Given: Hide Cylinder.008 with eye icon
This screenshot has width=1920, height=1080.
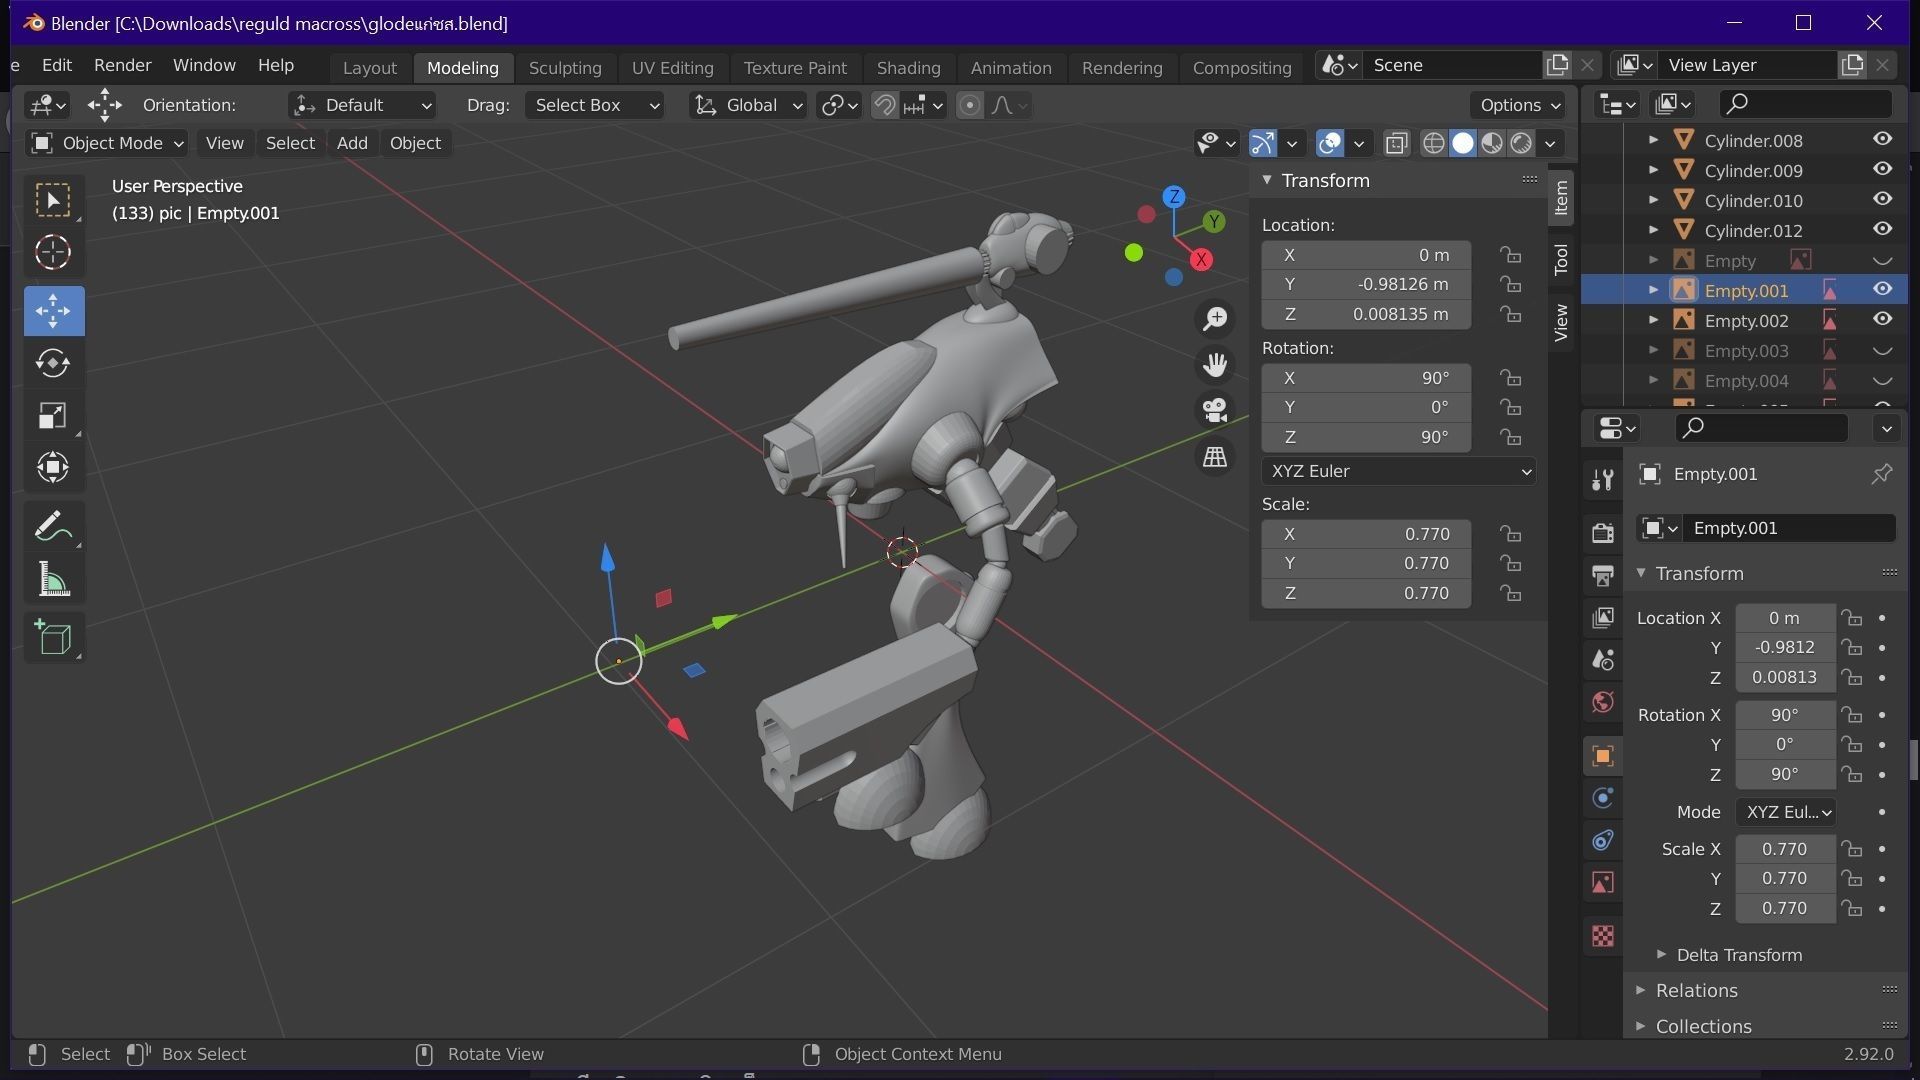Looking at the screenshot, I should [x=1882, y=140].
